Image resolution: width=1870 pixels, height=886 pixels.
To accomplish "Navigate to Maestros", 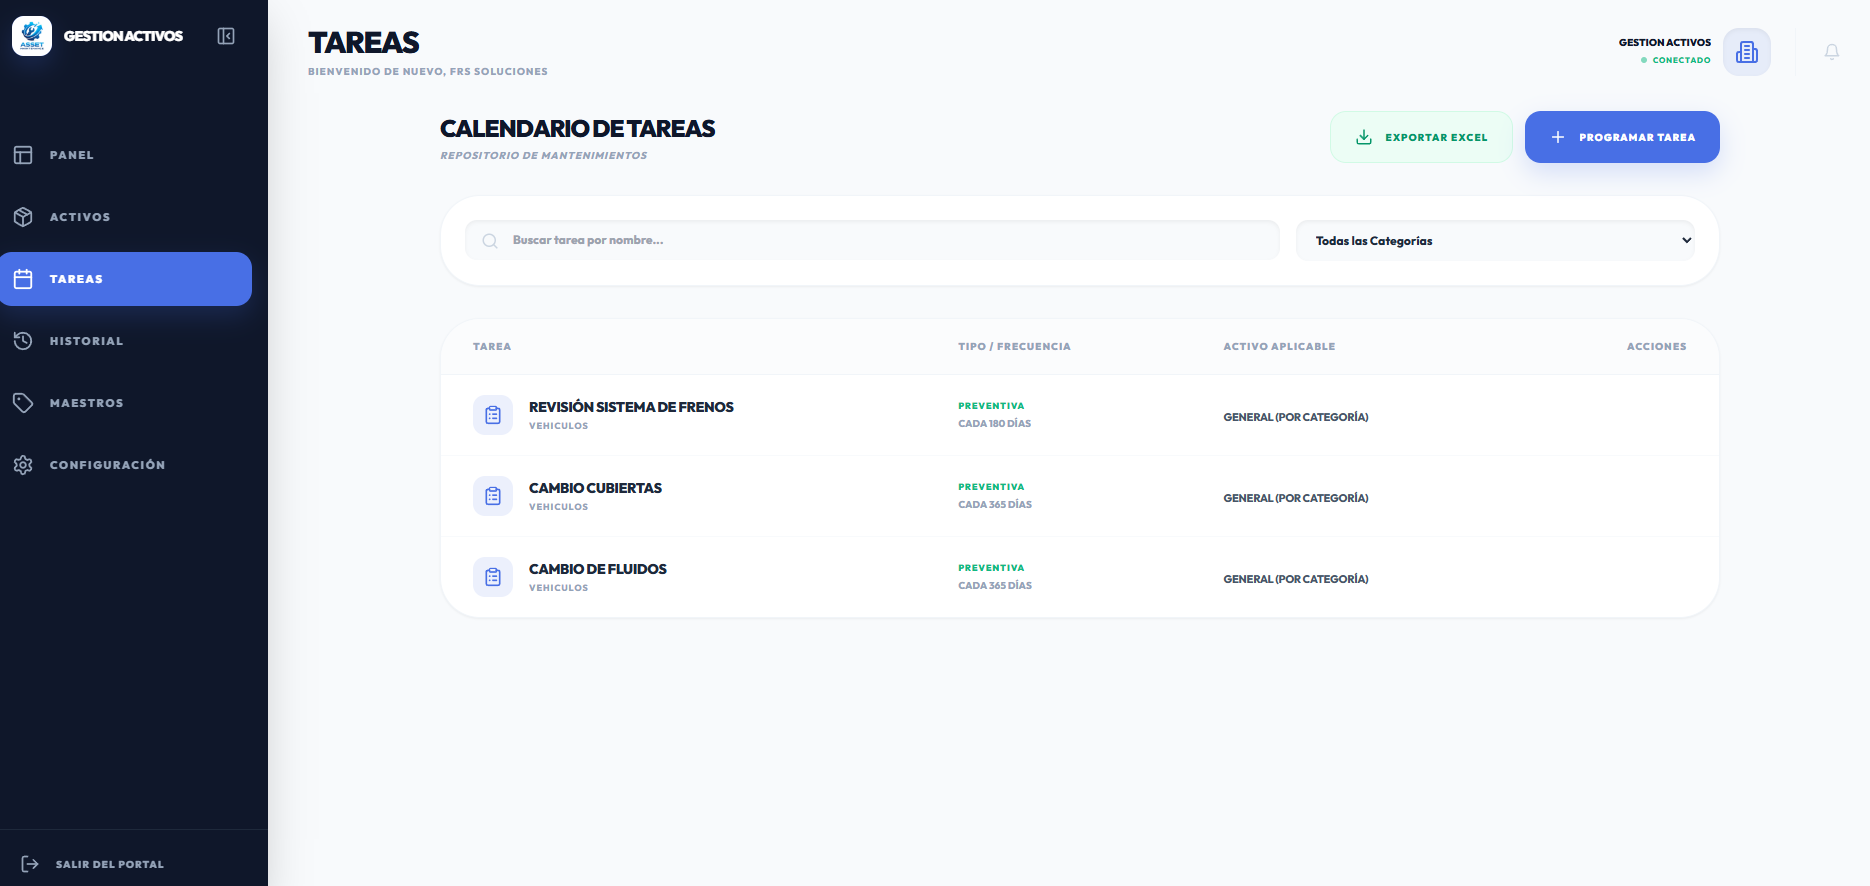I will (x=86, y=403).
